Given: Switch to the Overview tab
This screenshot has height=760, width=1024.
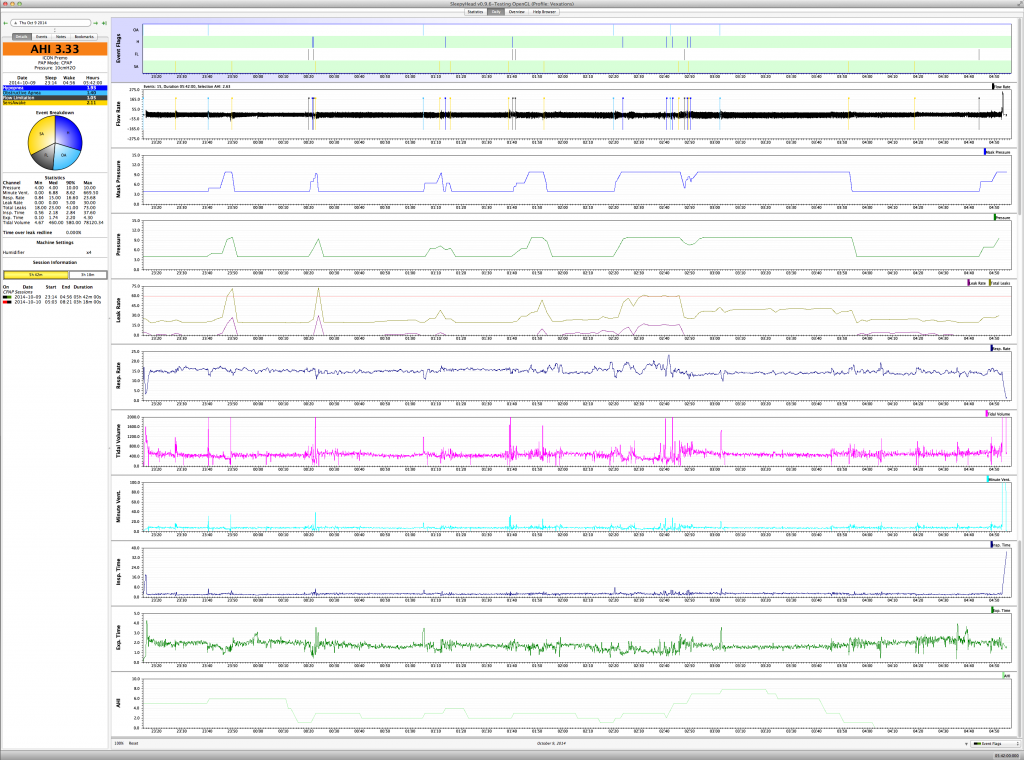Looking at the screenshot, I should coord(516,12).
